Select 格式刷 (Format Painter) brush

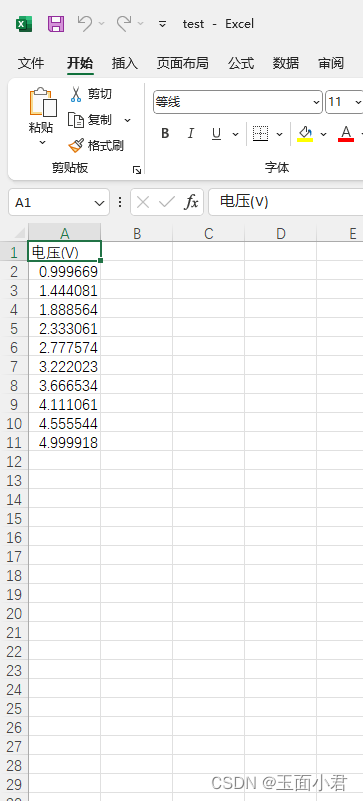[x=96, y=146]
